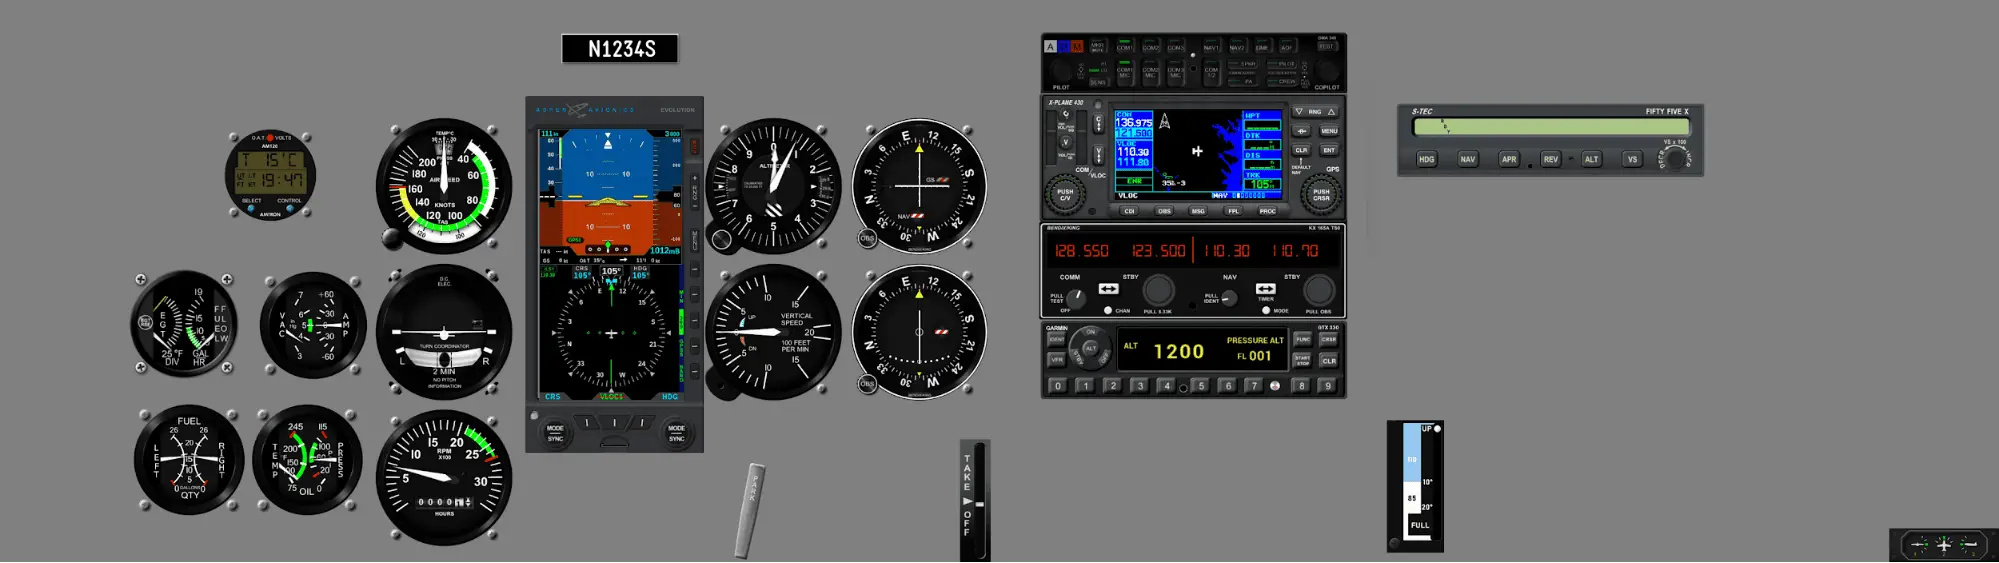Engage NAV mode on the S-TEC autopilot
The height and width of the screenshot is (563, 1999).
click(x=1467, y=159)
